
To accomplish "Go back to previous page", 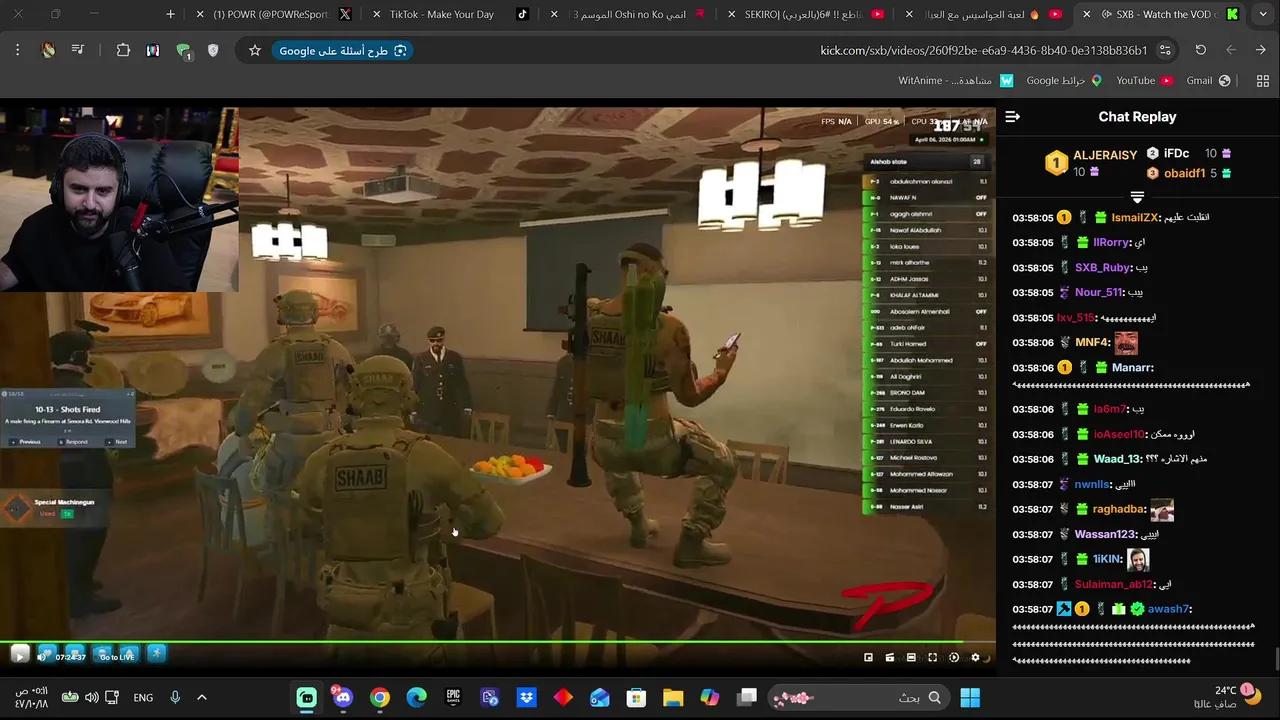I will [1261, 50].
